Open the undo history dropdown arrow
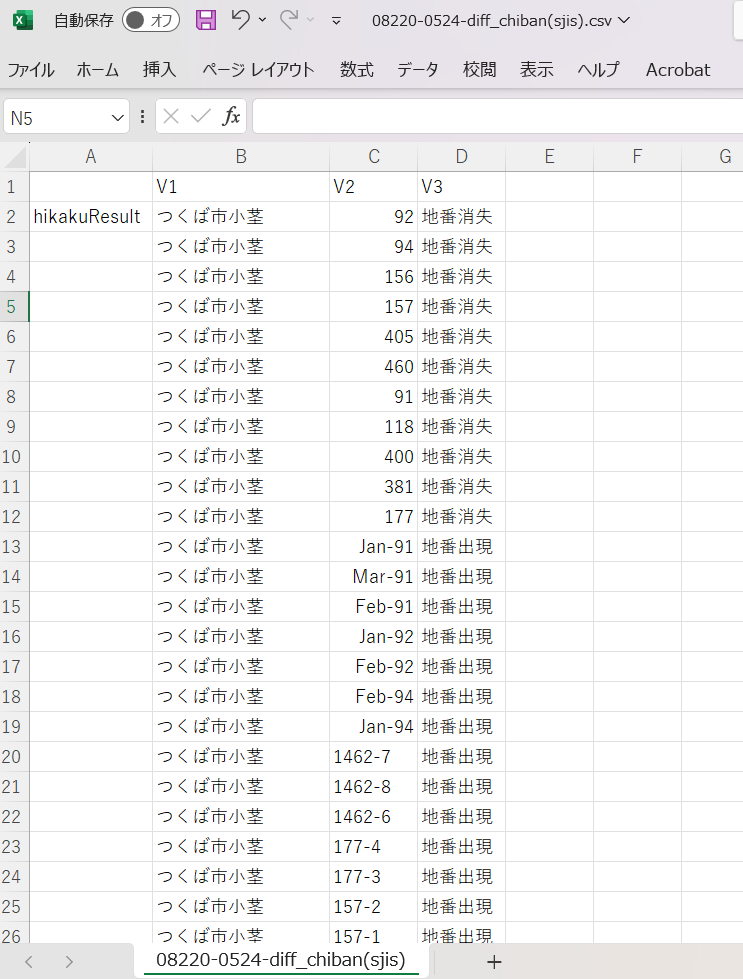Image resolution: width=743 pixels, height=979 pixels. (262, 20)
